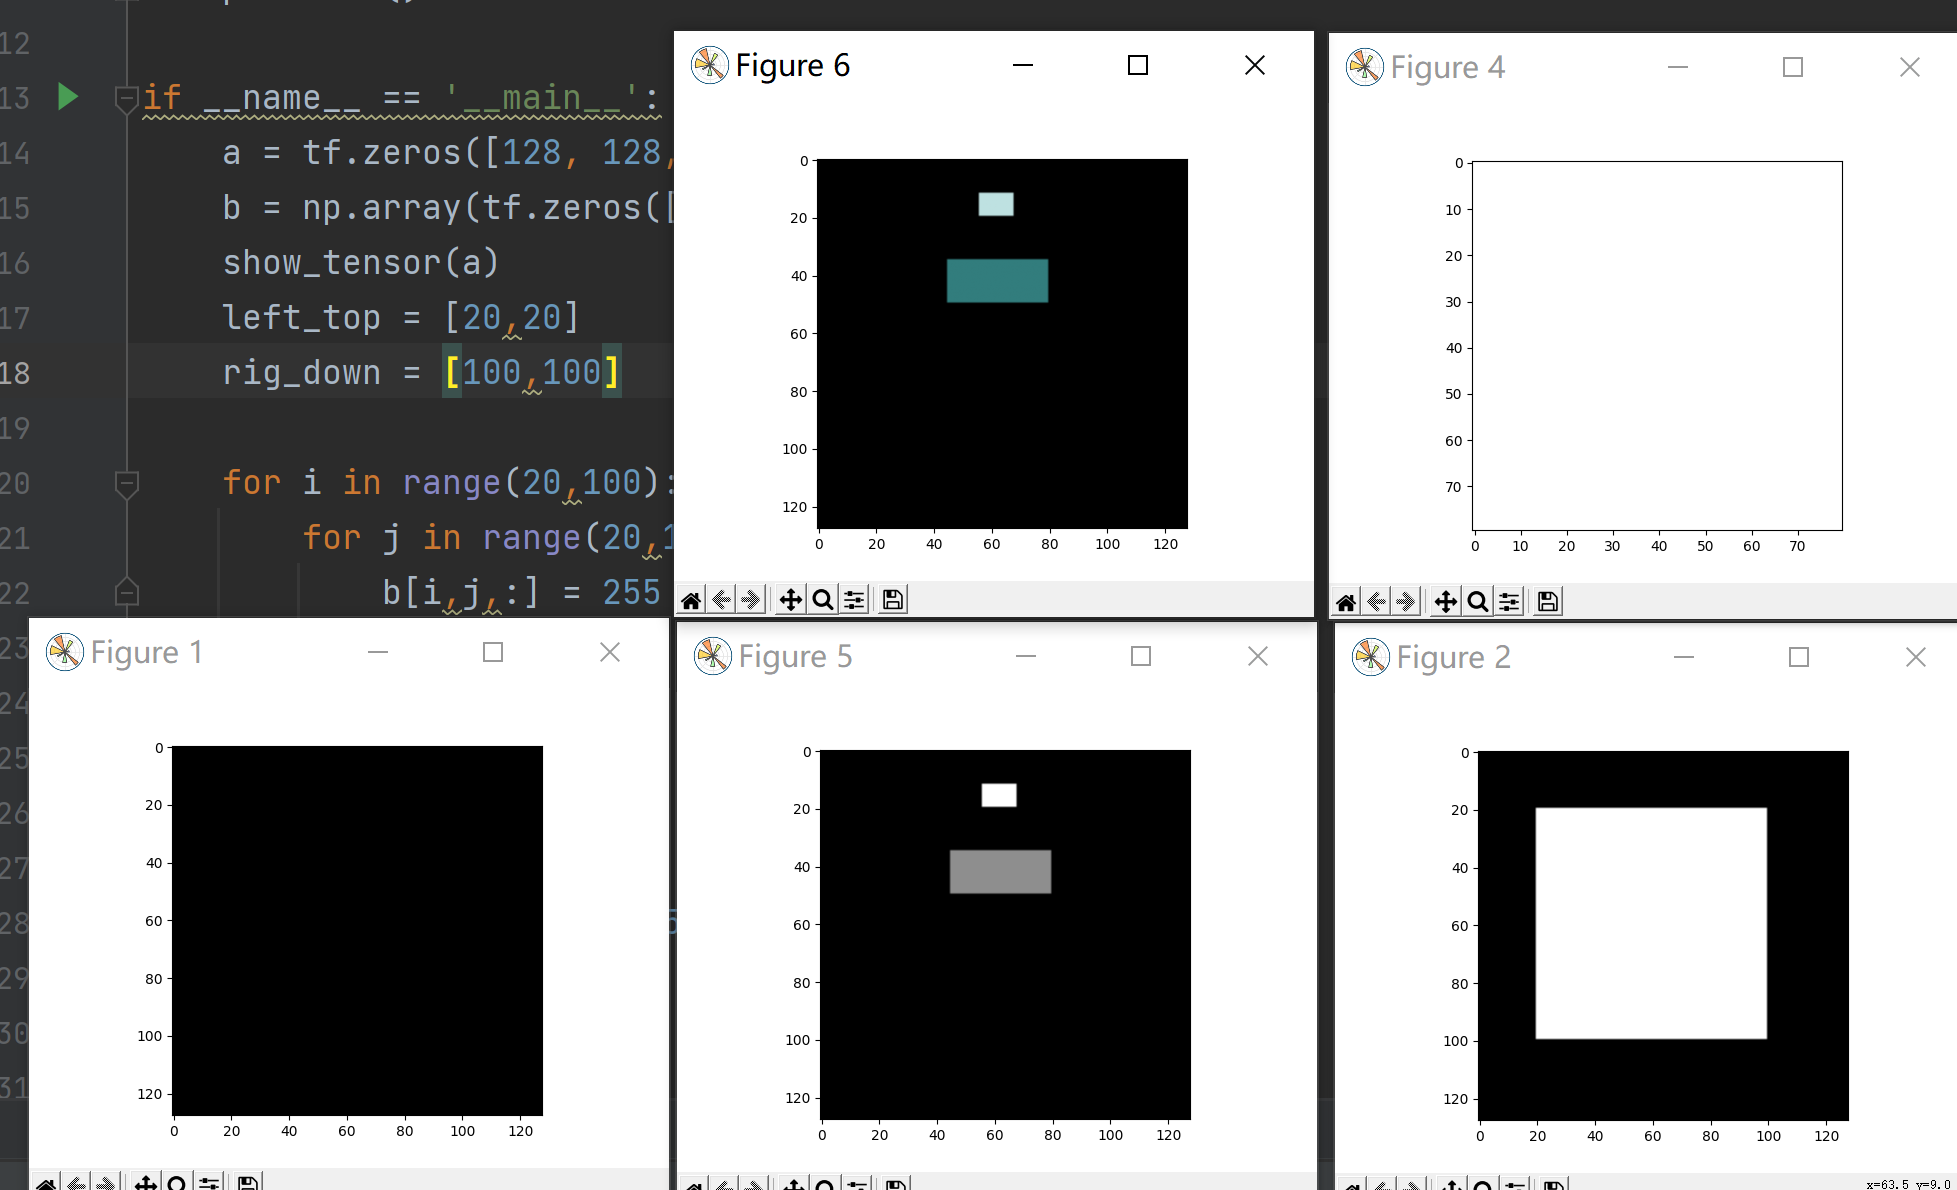
Task: Click the Figure 4 matplotlib window icon
Action: point(1365,67)
